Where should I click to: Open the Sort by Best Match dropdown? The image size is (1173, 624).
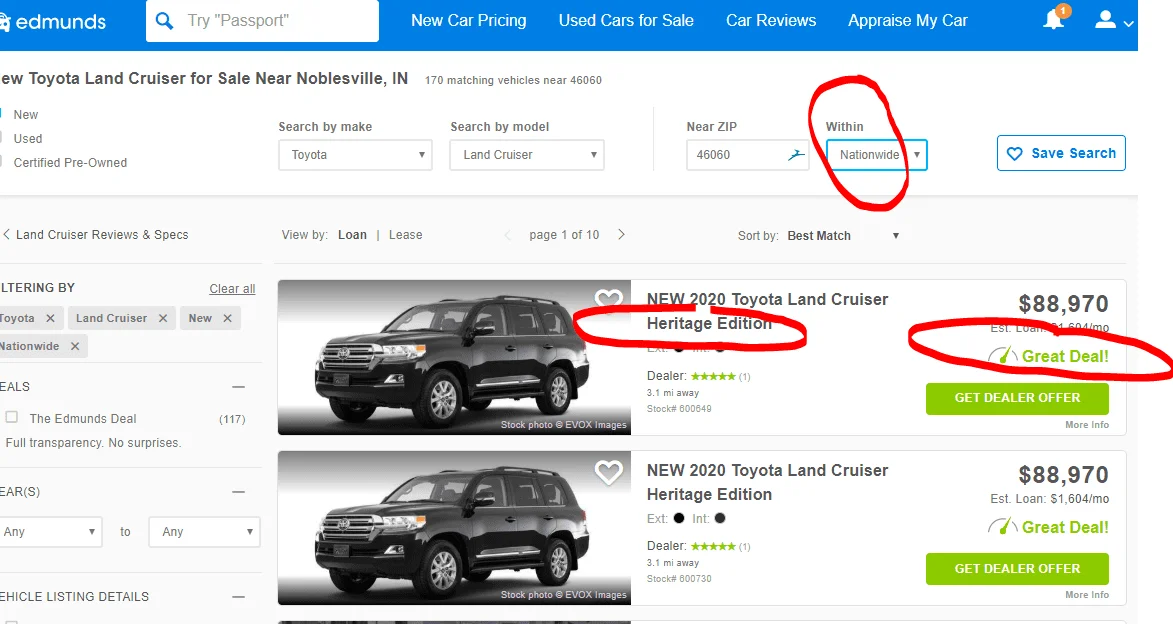[843, 236]
